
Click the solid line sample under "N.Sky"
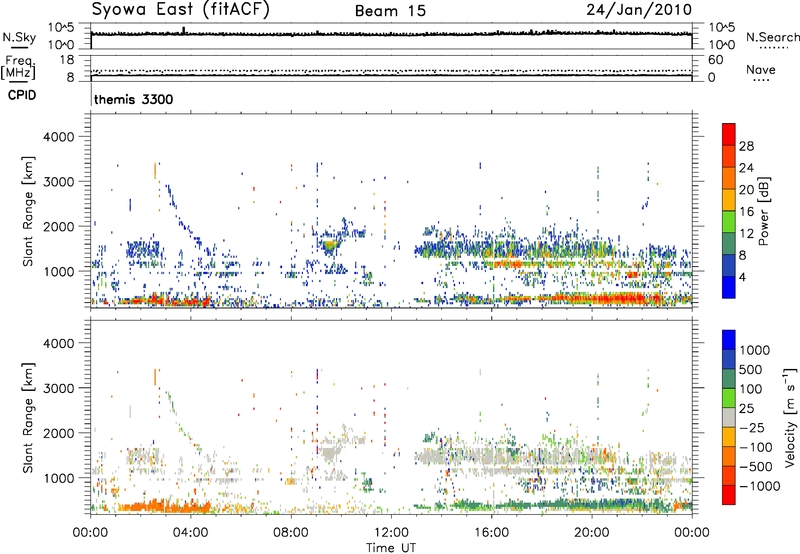click(x=19, y=47)
